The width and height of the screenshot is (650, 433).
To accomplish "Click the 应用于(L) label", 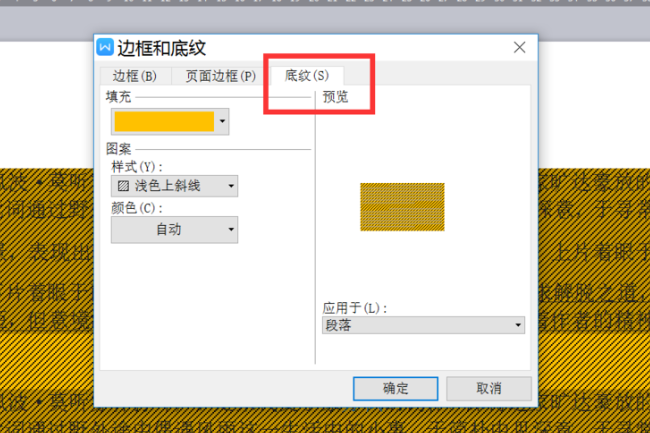I will pyautogui.click(x=355, y=308).
